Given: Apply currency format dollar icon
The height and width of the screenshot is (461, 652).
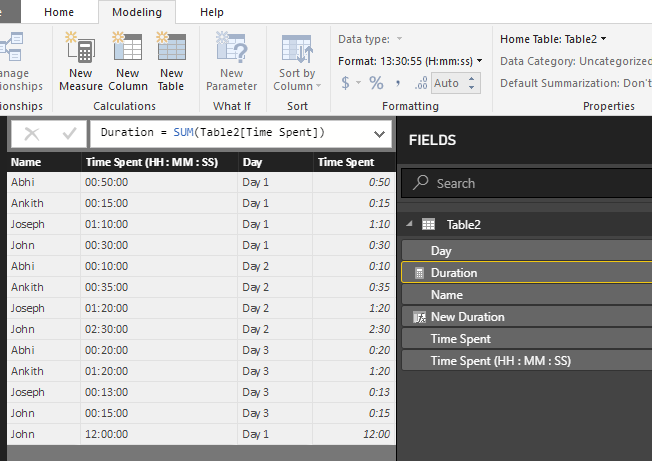Looking at the screenshot, I should click(345, 83).
